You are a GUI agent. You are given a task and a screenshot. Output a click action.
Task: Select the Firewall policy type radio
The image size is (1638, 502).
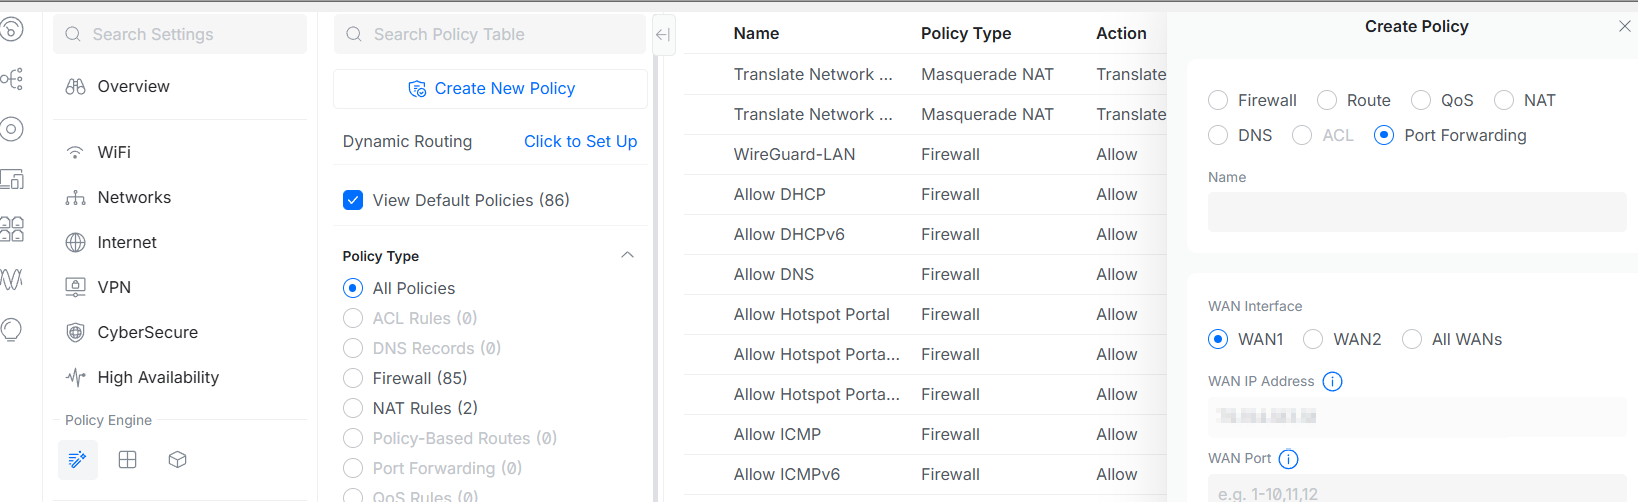(1218, 100)
